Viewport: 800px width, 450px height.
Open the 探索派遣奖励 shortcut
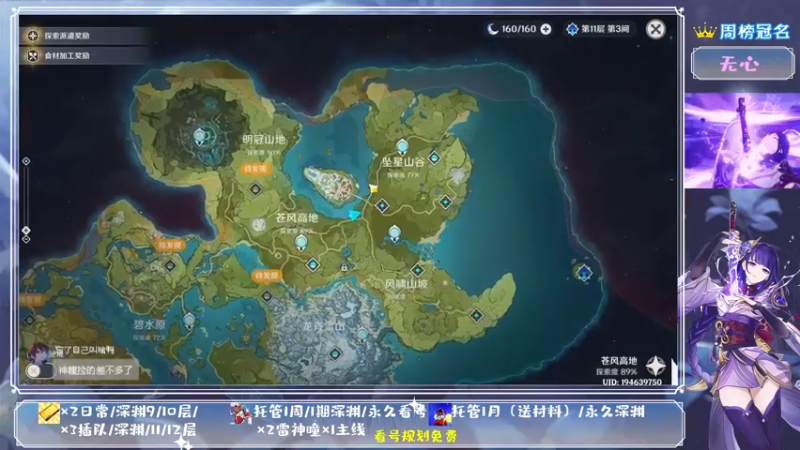pyautogui.click(x=84, y=36)
